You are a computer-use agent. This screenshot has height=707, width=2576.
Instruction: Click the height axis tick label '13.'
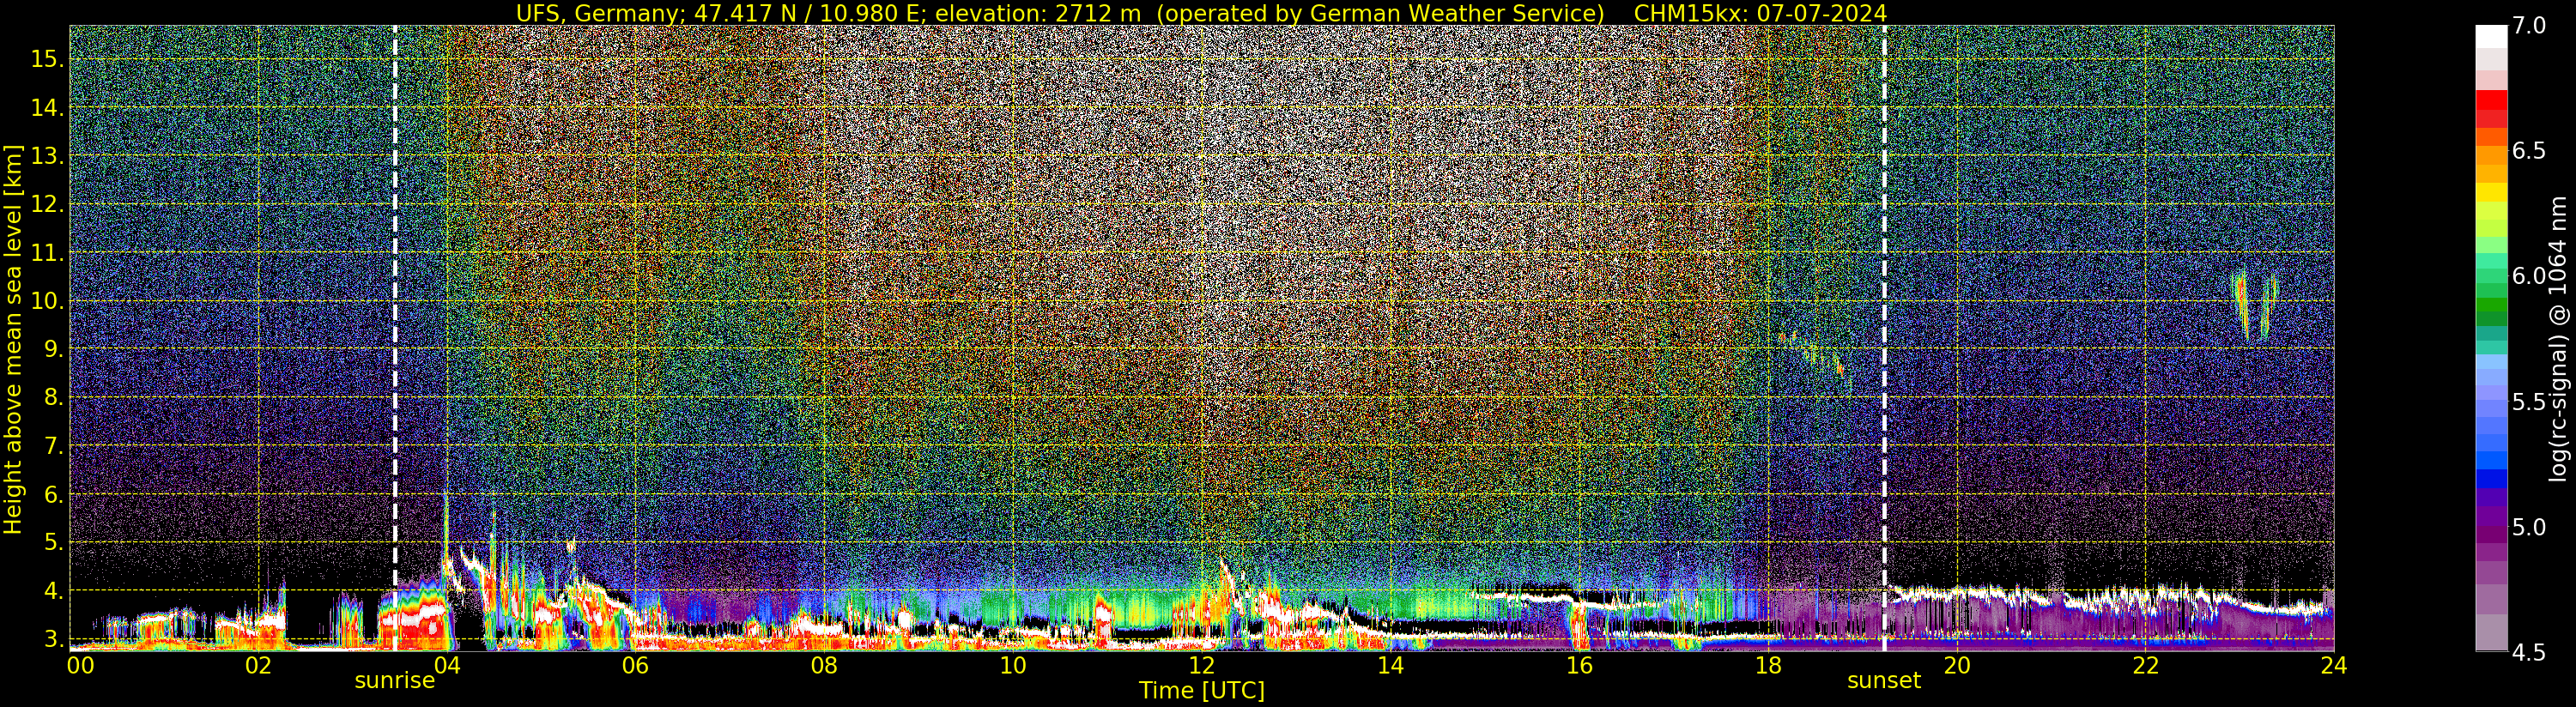point(47,156)
